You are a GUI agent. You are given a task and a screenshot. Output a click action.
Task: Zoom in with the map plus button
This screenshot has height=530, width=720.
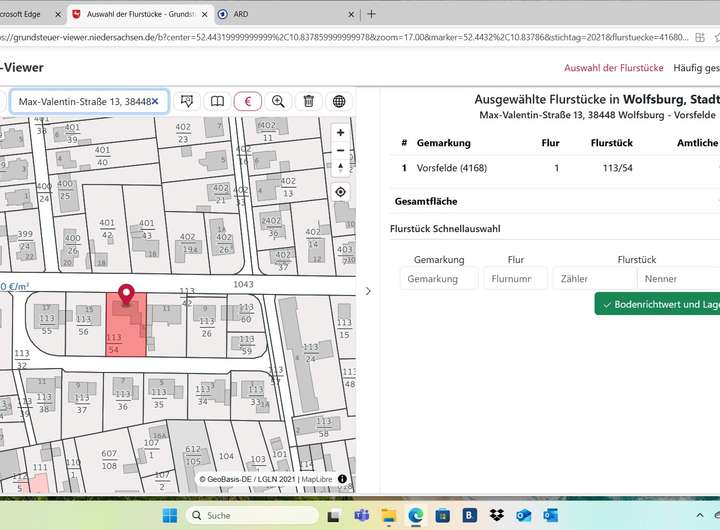[340, 133]
